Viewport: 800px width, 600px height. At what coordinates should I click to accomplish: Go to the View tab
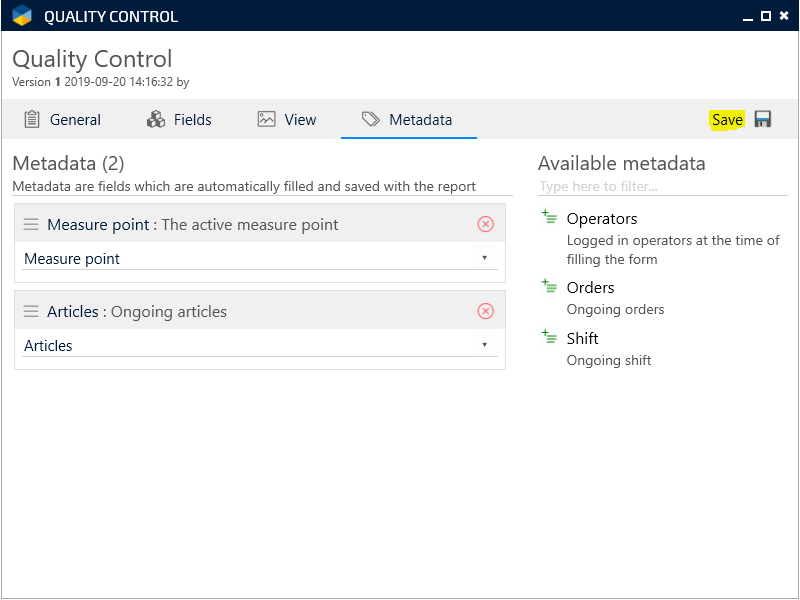click(x=286, y=120)
